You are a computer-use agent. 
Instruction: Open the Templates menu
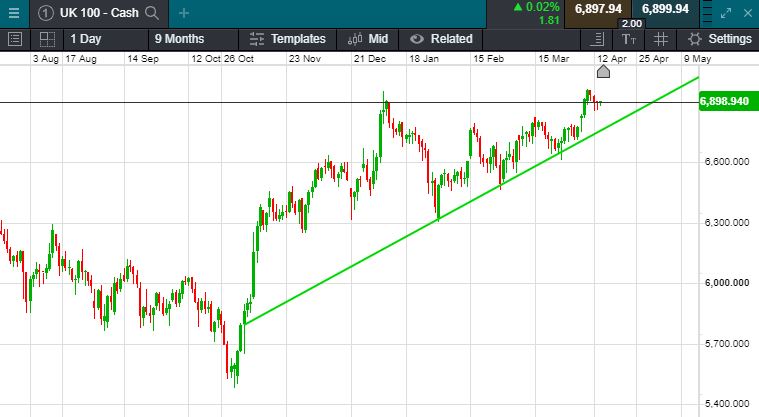click(288, 39)
